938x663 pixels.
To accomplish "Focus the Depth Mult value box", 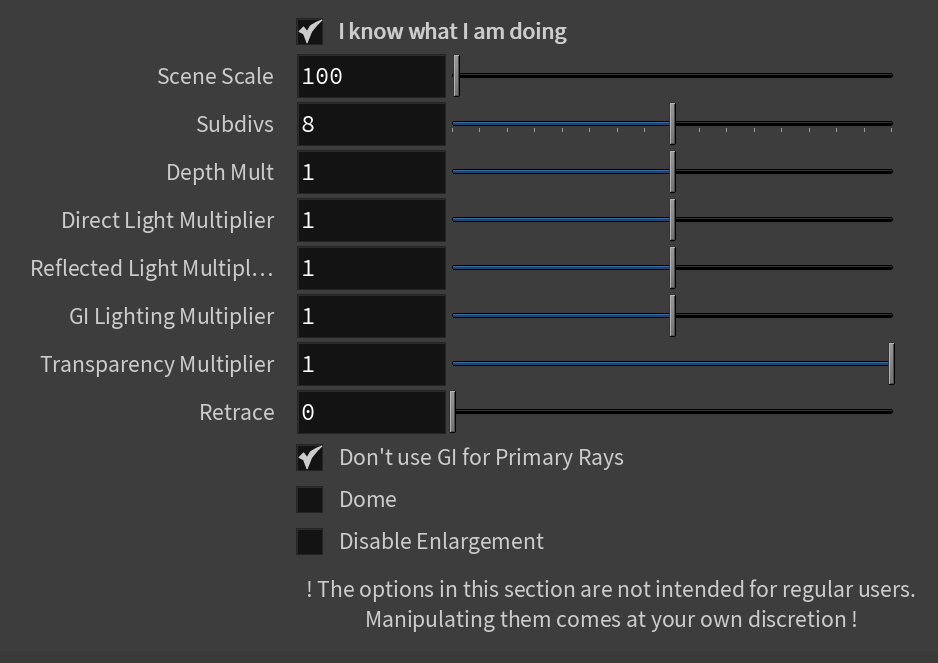I will tap(371, 172).
